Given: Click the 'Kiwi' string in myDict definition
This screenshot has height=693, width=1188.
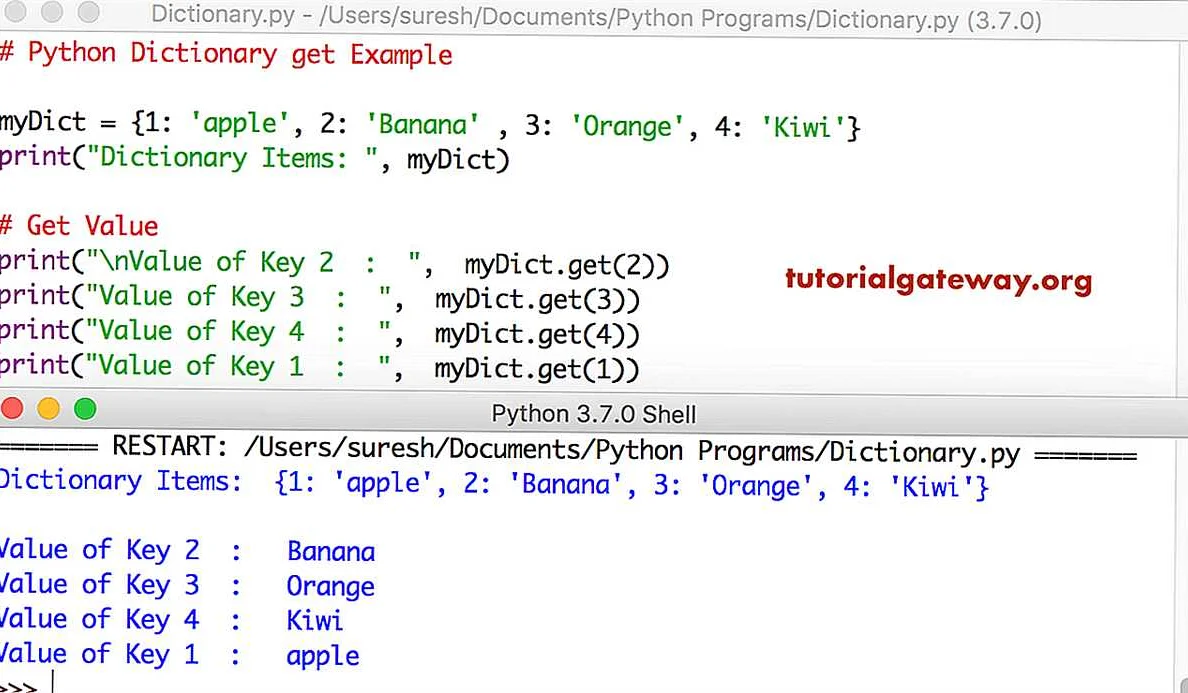Looking at the screenshot, I should pyautogui.click(x=802, y=127).
